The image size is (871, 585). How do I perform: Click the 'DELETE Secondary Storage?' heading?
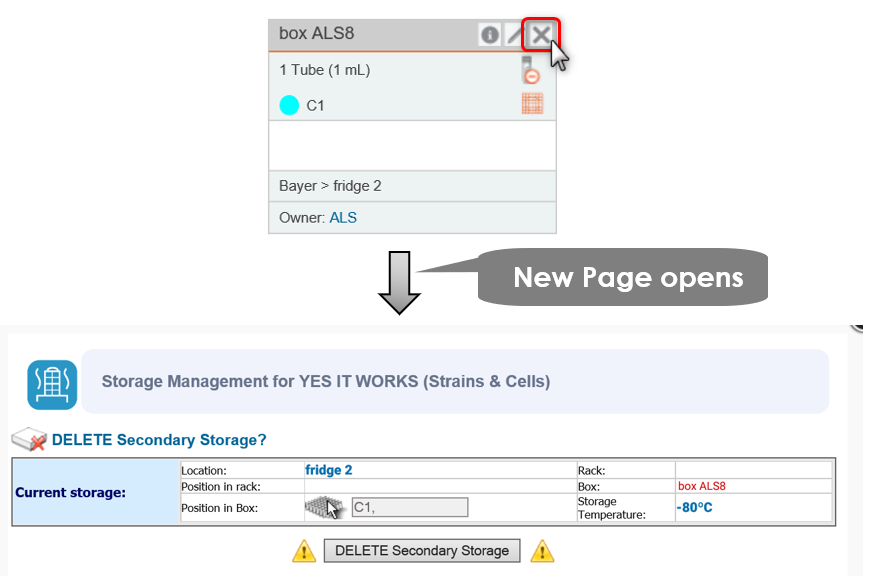point(159,440)
